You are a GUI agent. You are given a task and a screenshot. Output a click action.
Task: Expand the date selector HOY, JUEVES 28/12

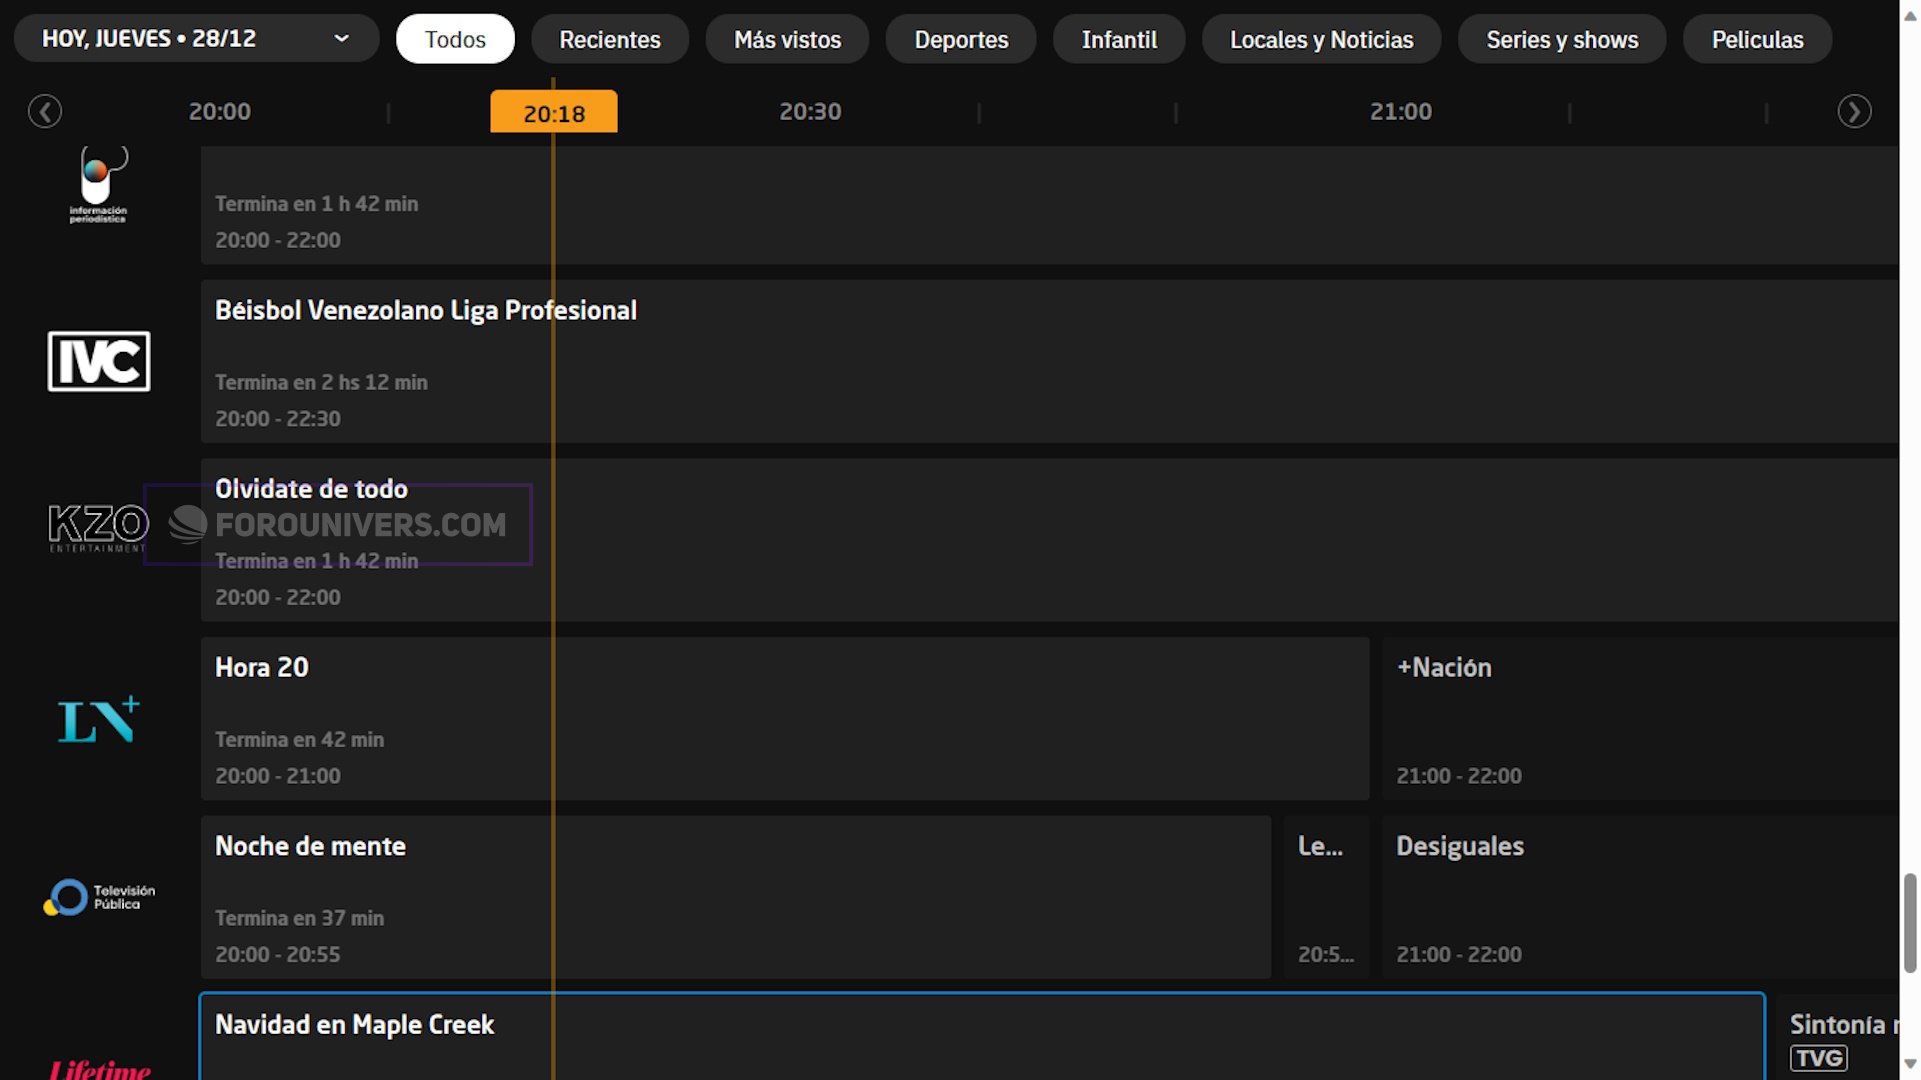coord(196,39)
